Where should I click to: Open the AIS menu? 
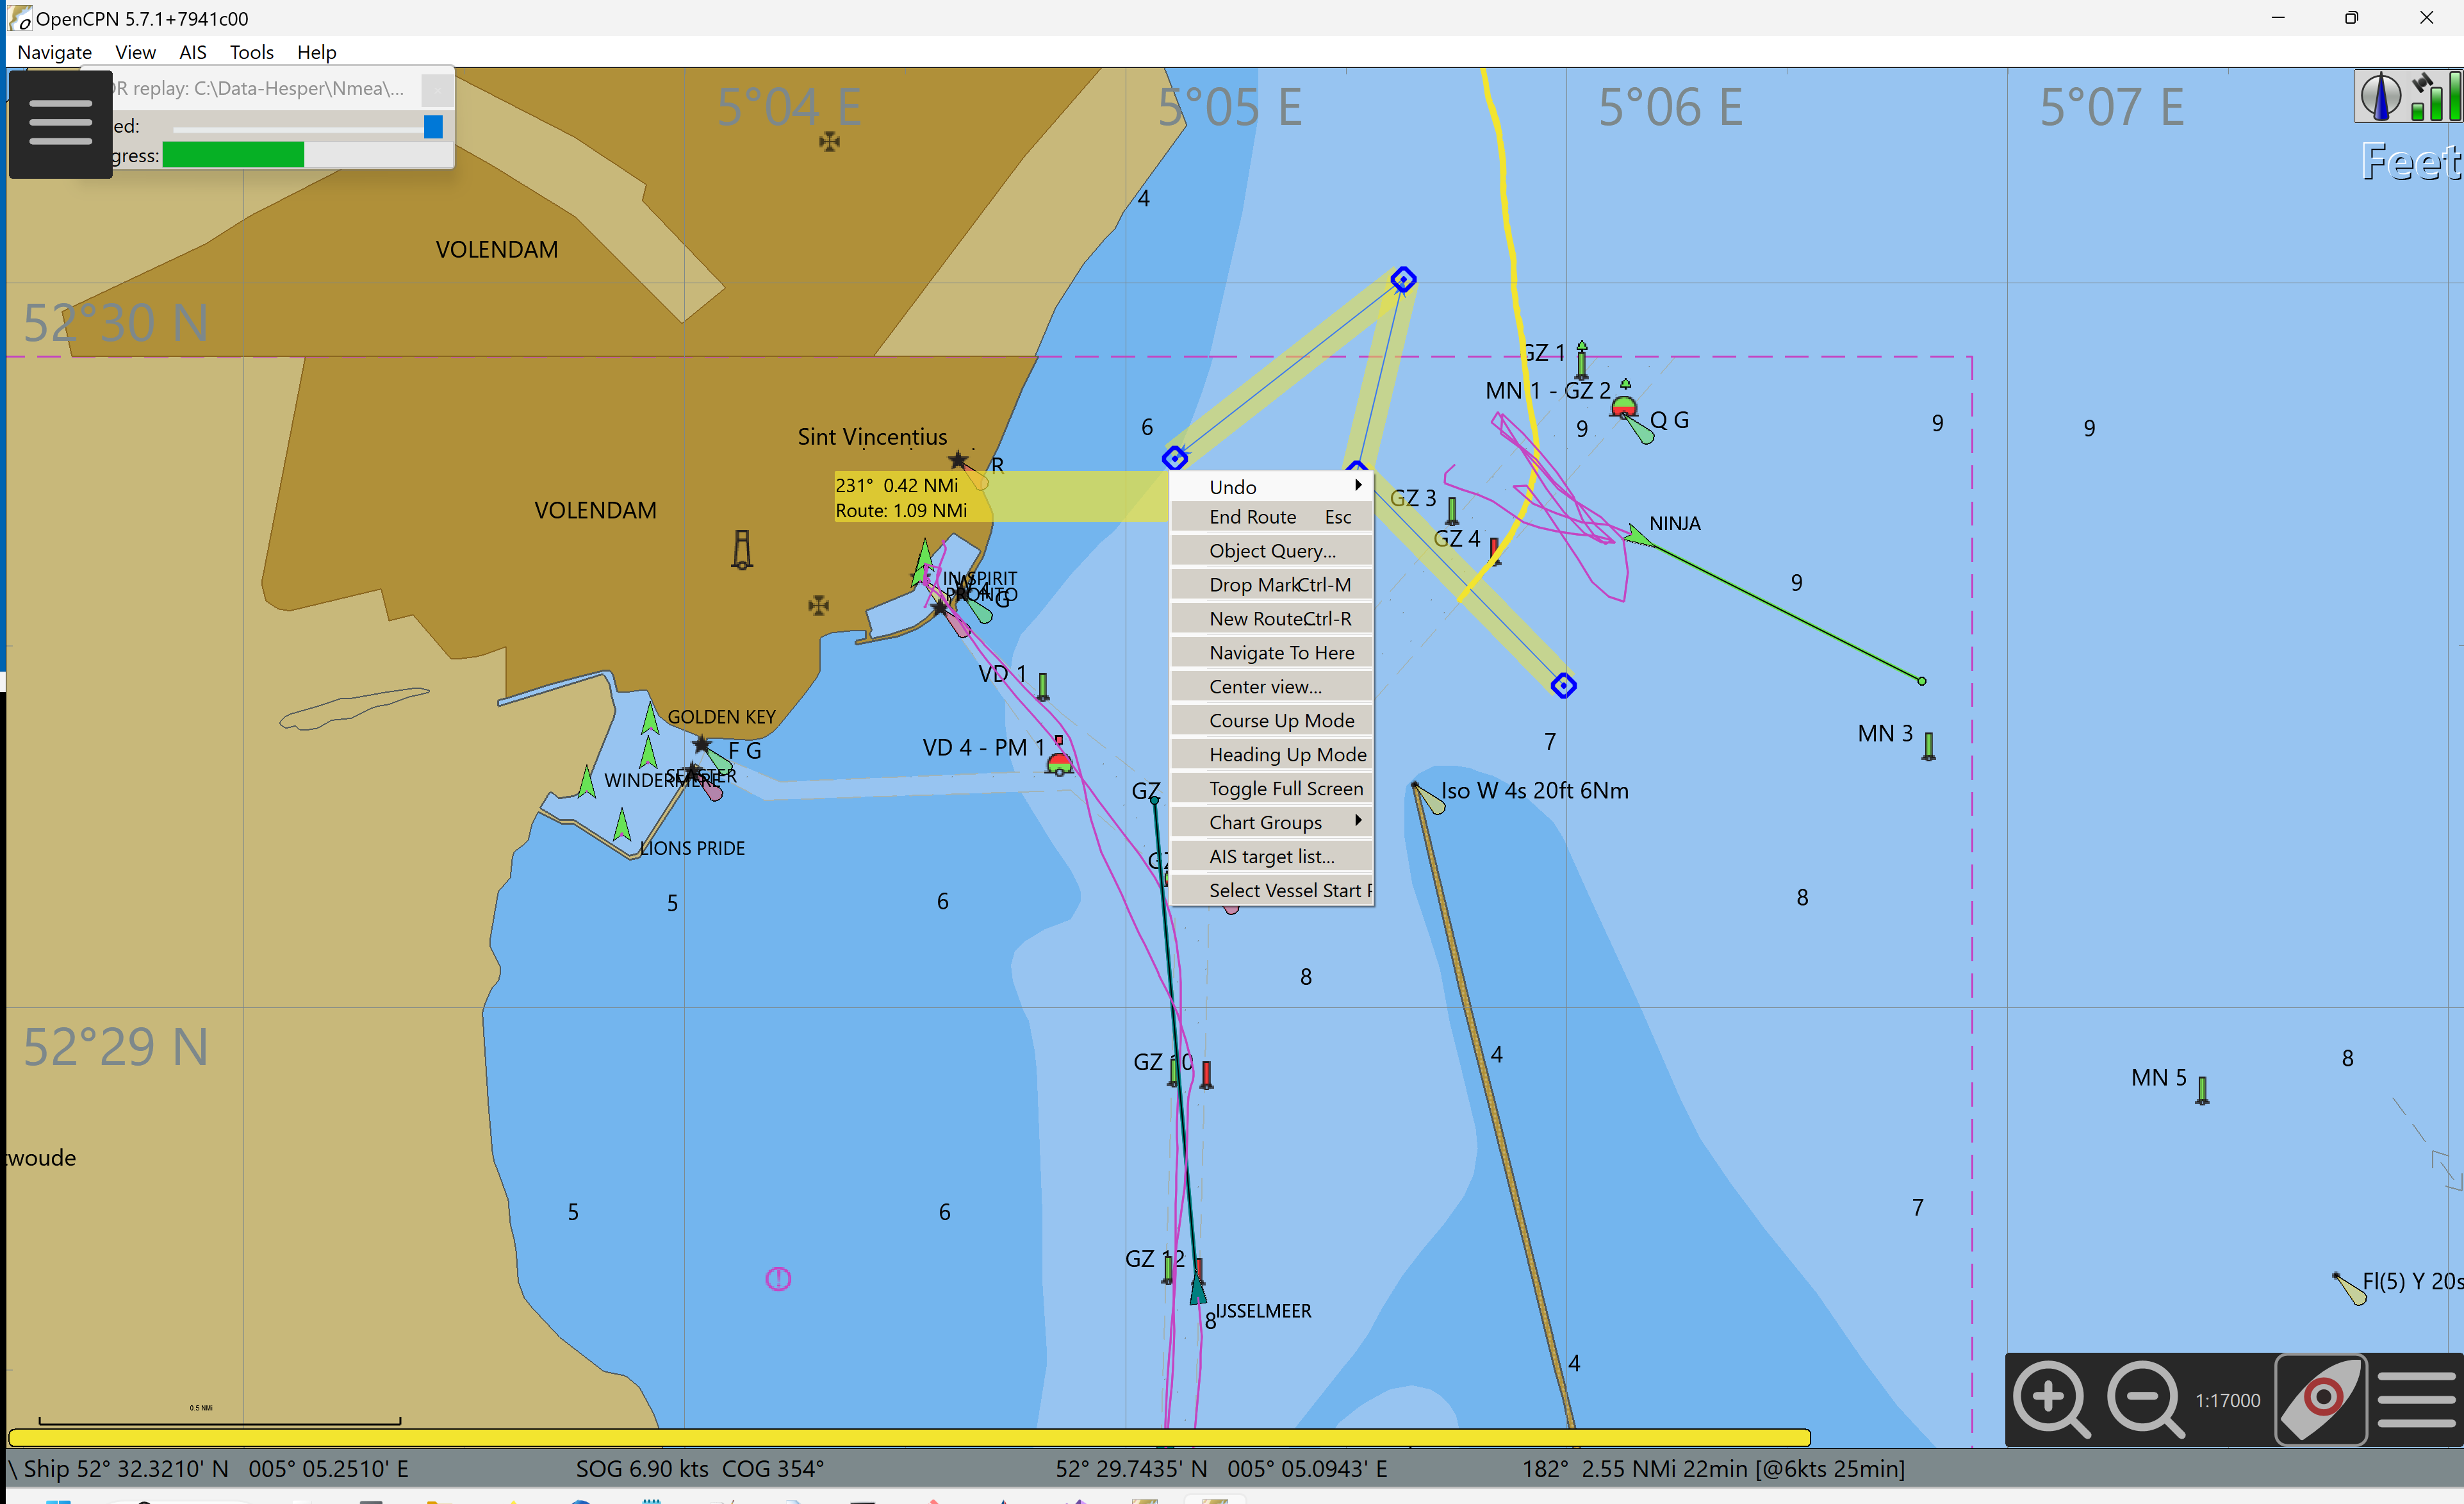pyautogui.click(x=192, y=52)
